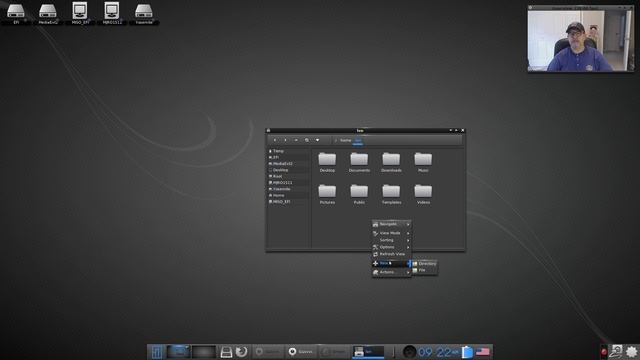Click the clock showing 09:22
The height and width of the screenshot is (360, 640).
pyautogui.click(x=438, y=352)
